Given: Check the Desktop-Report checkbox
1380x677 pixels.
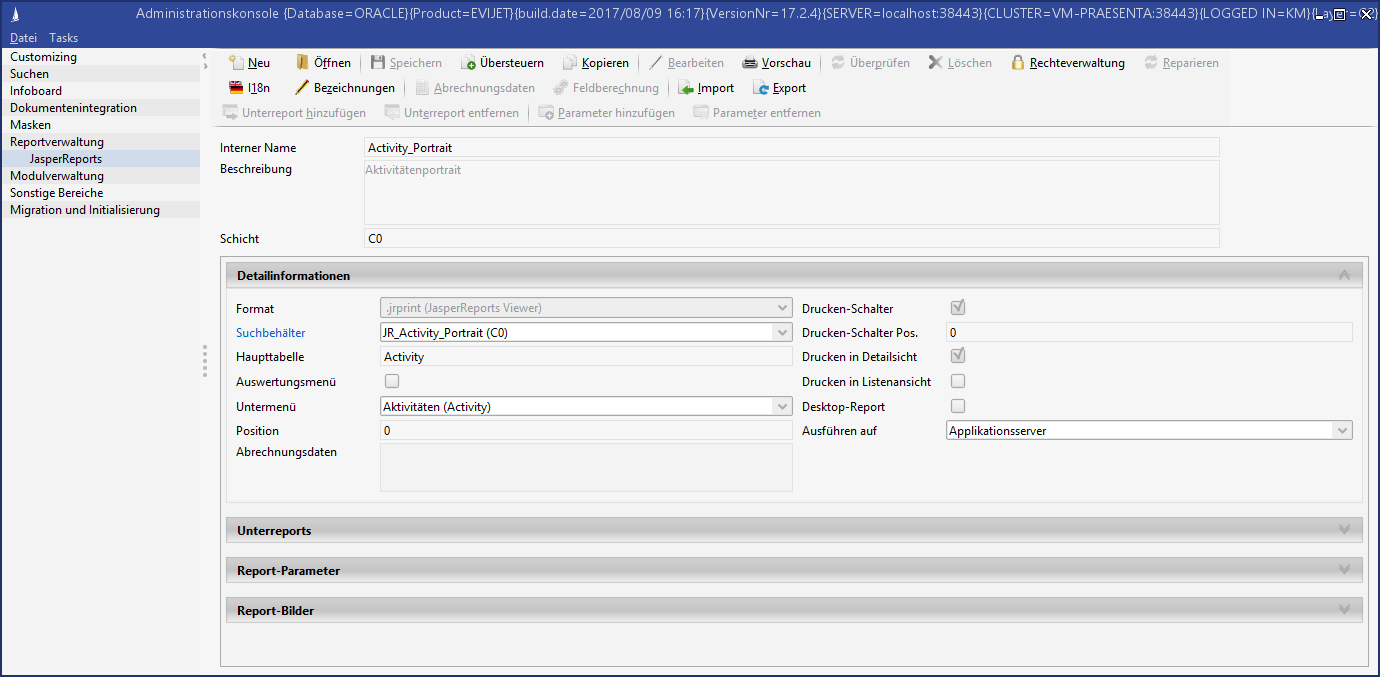Looking at the screenshot, I should tap(958, 406).
